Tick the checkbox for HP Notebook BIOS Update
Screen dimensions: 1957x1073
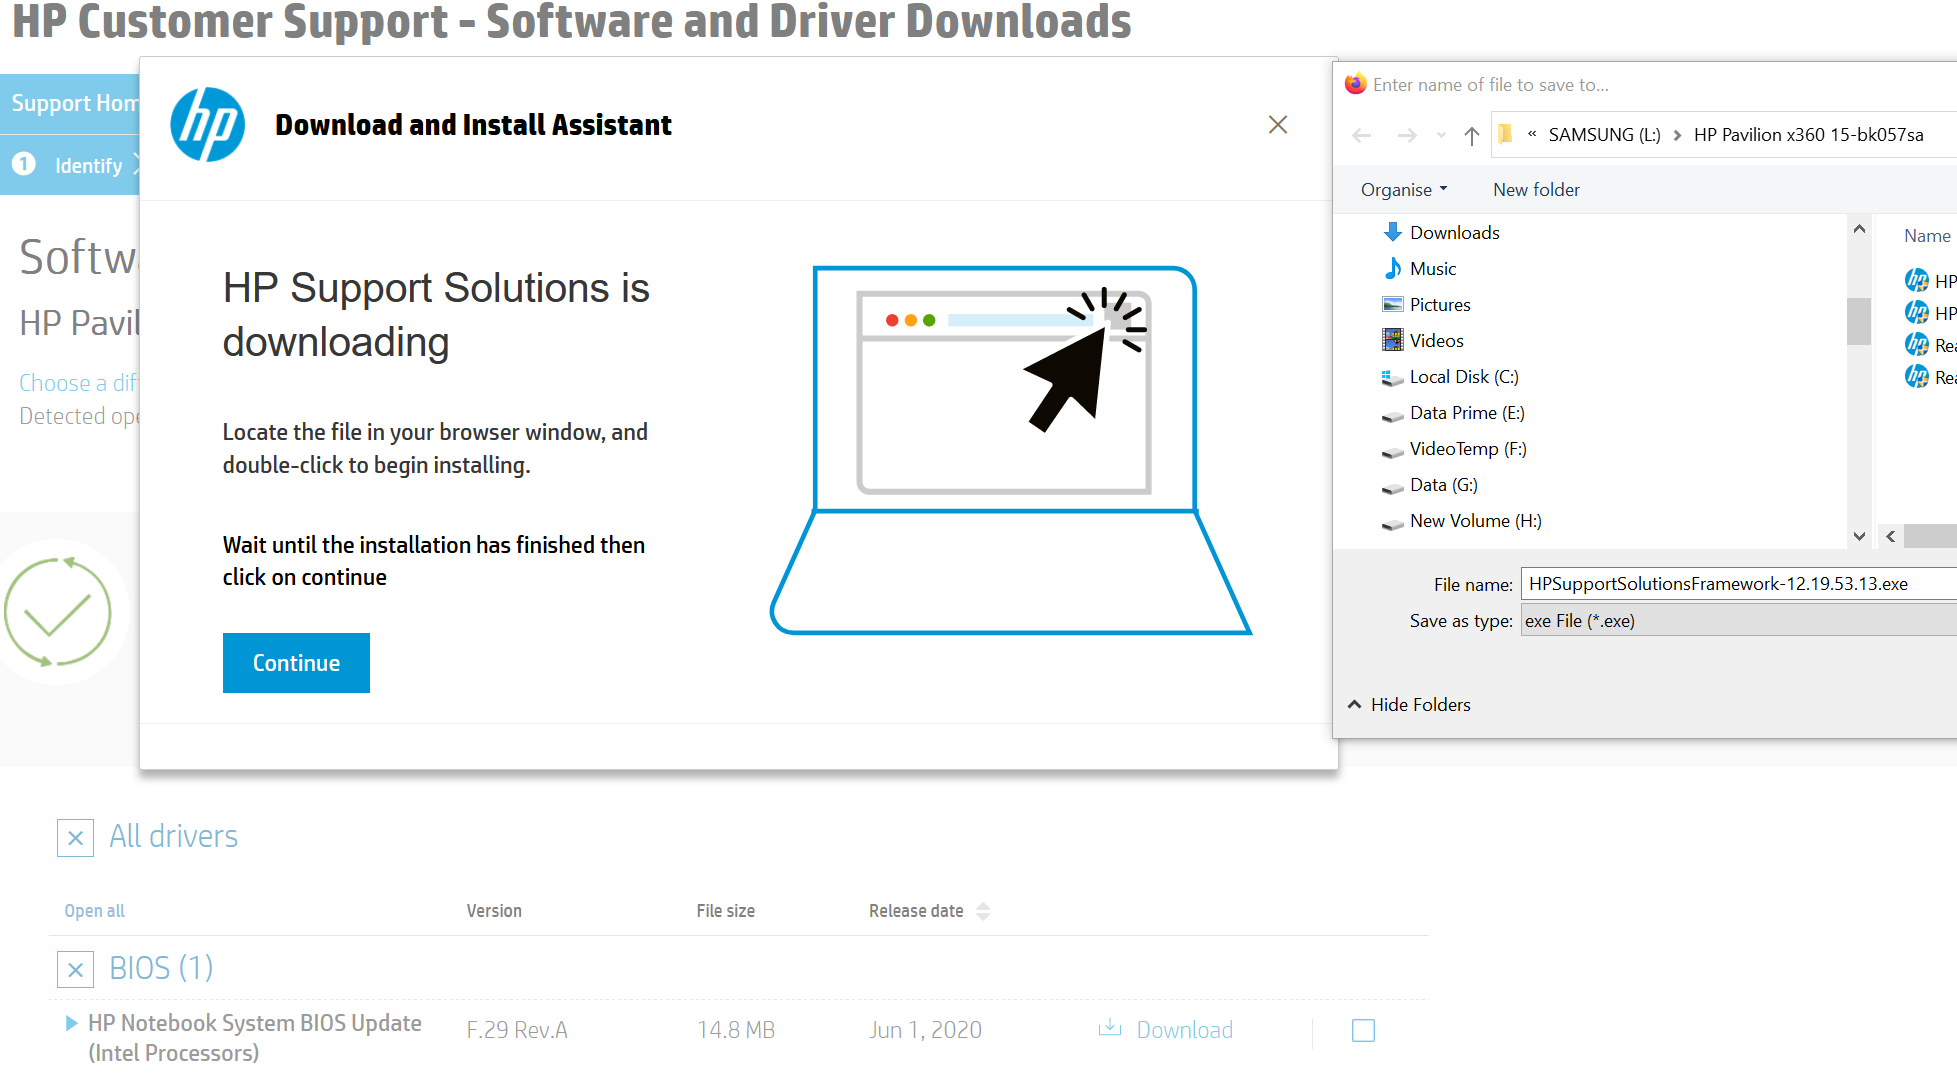[x=1363, y=1030]
